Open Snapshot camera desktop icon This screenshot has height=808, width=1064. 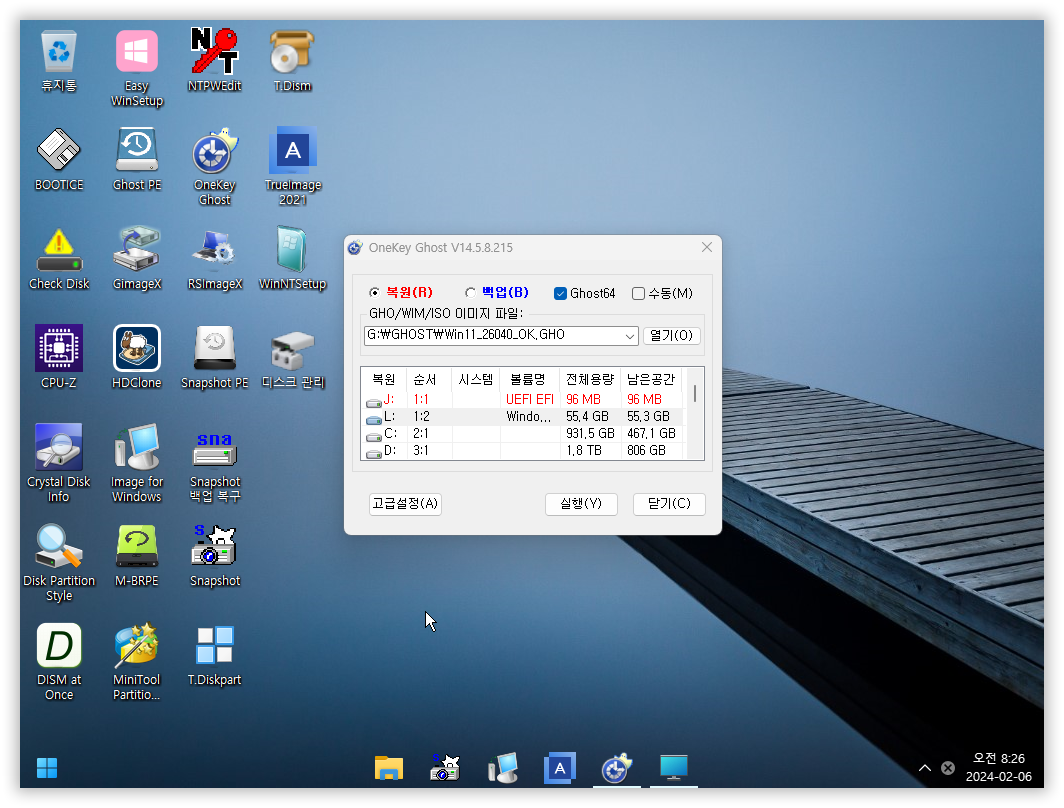(x=214, y=555)
